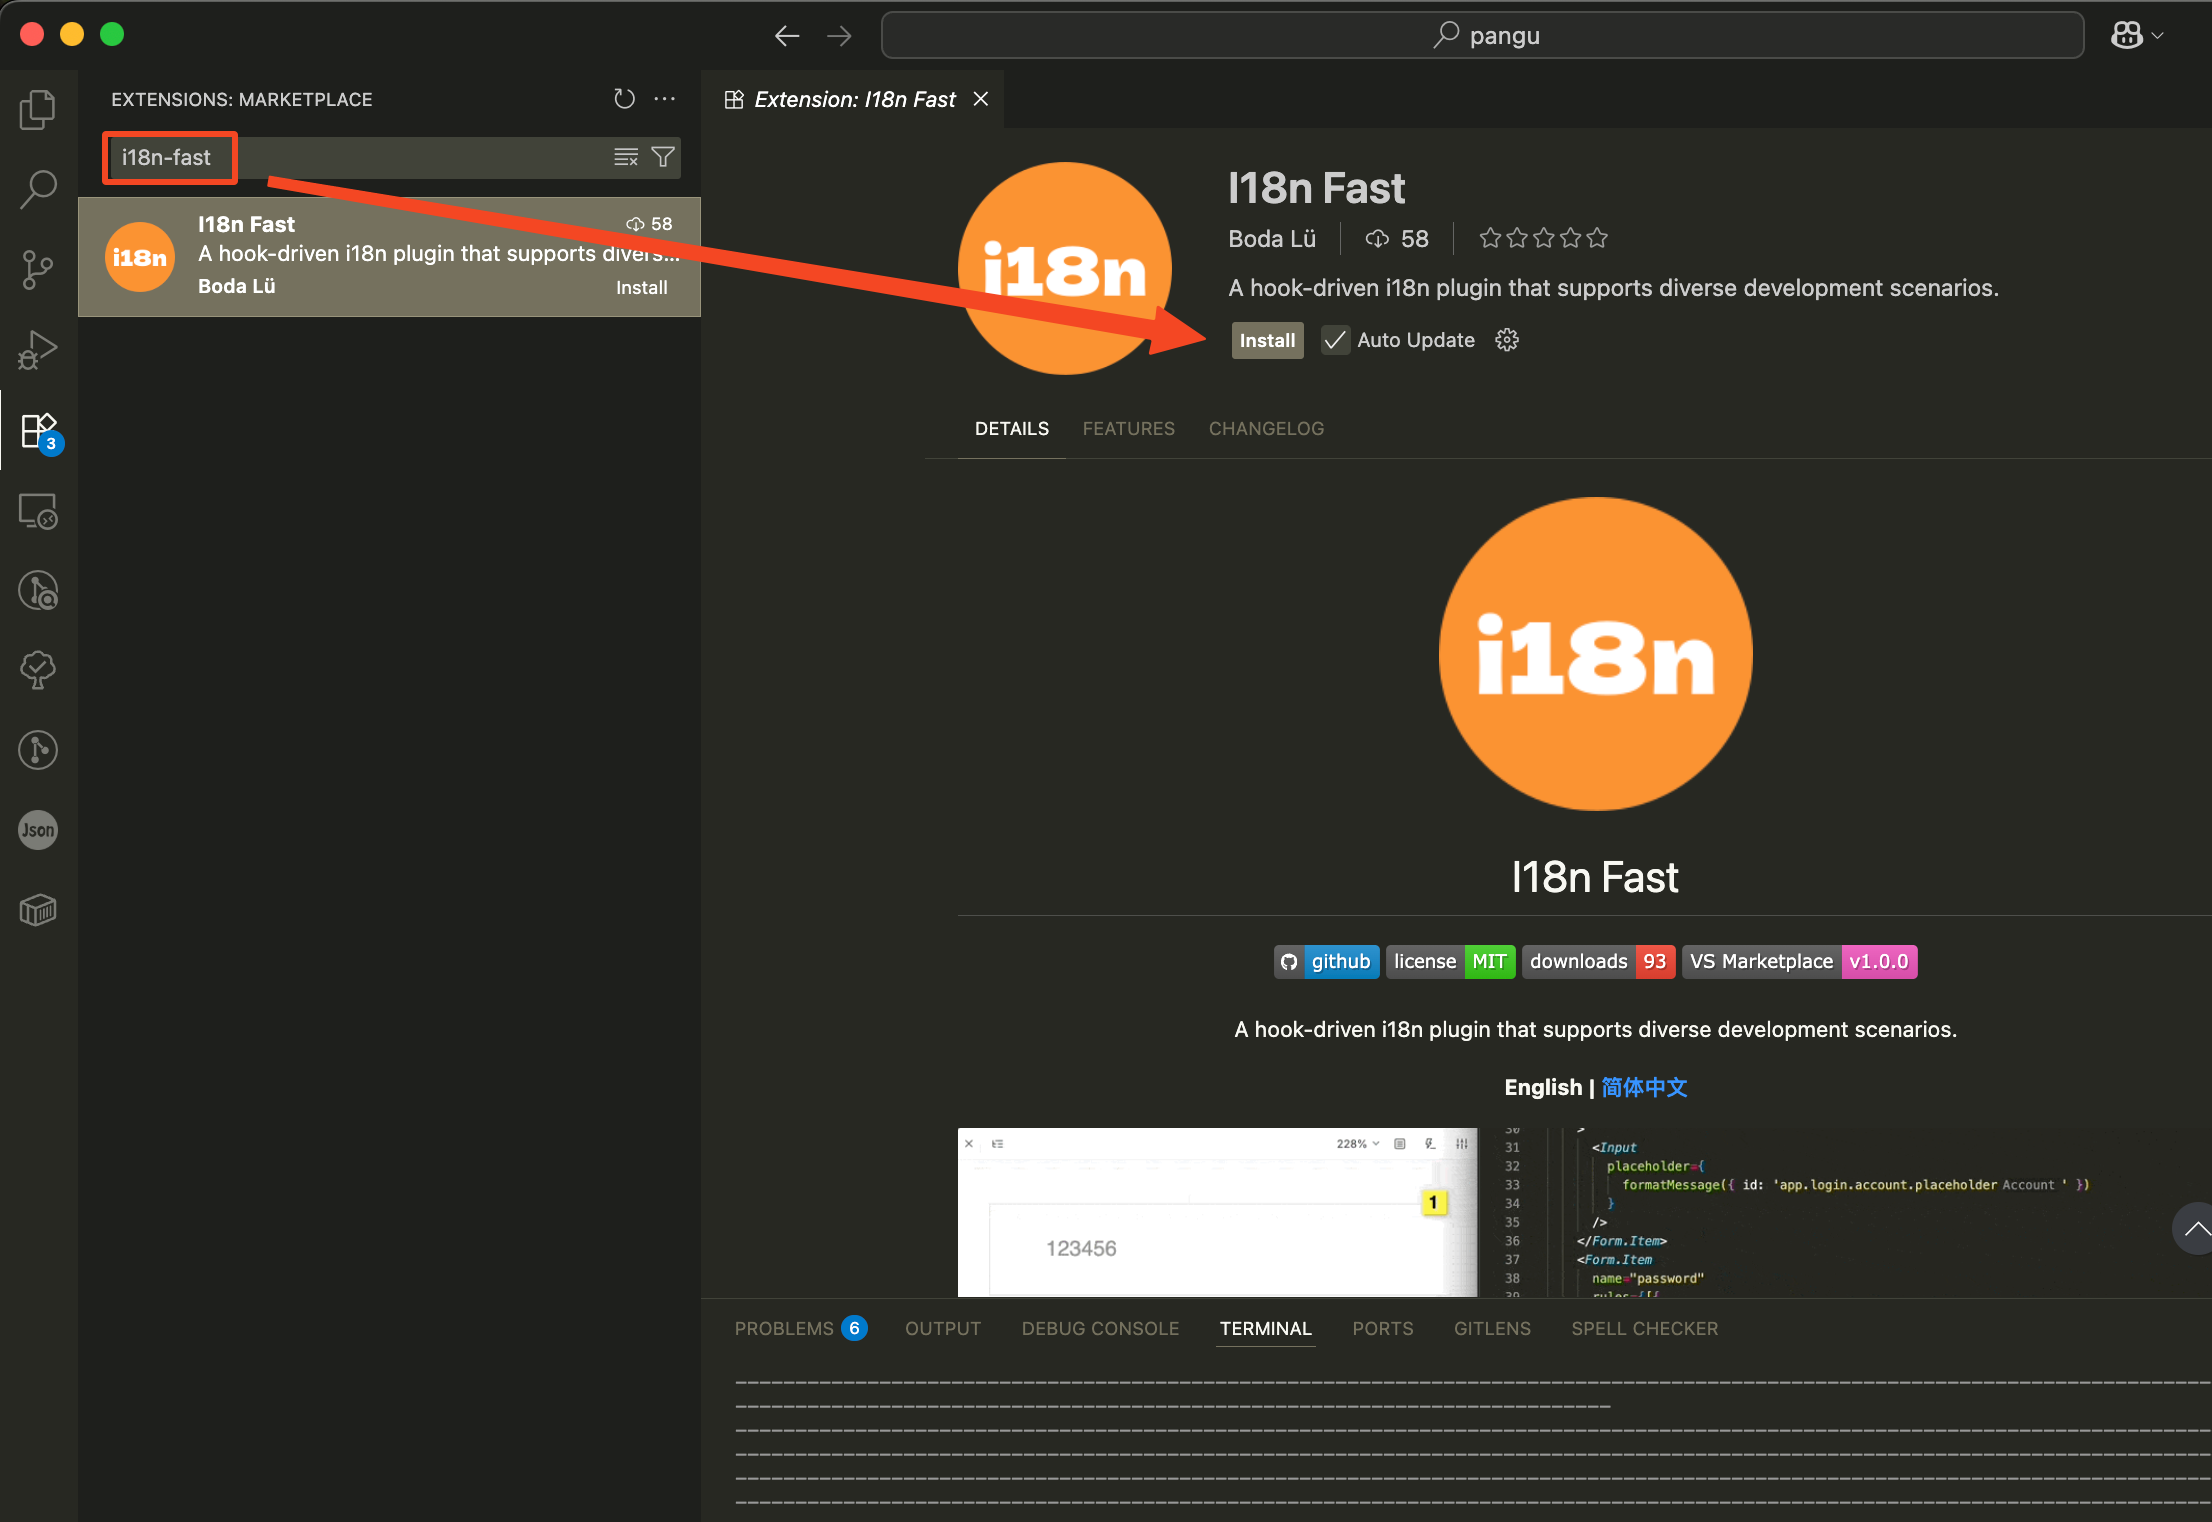Switch to the CHANGELOG tab
Viewport: 2212px width, 1522px height.
pyautogui.click(x=1265, y=428)
